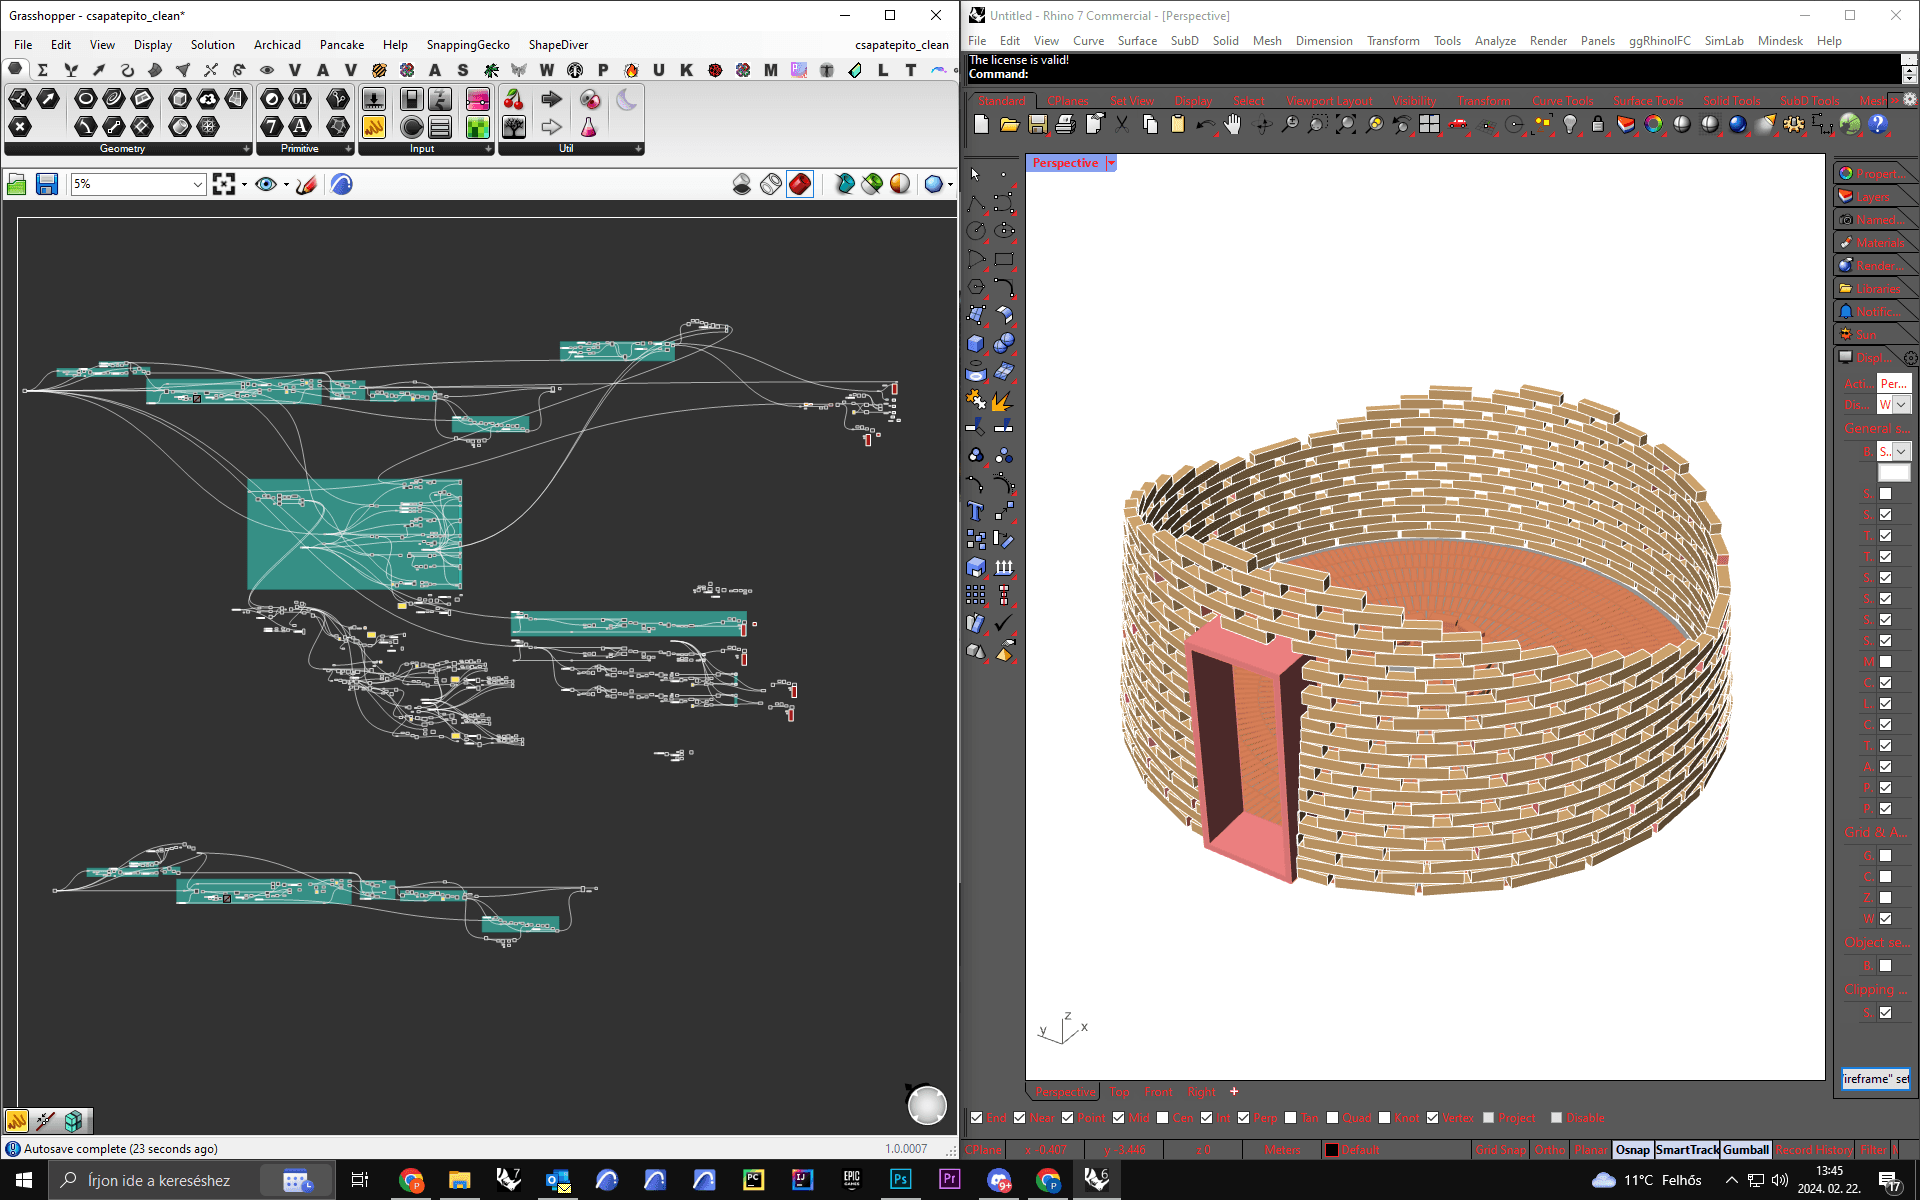
Task: Open a Grasshopper file with folder icon
Action: [x=17, y=184]
